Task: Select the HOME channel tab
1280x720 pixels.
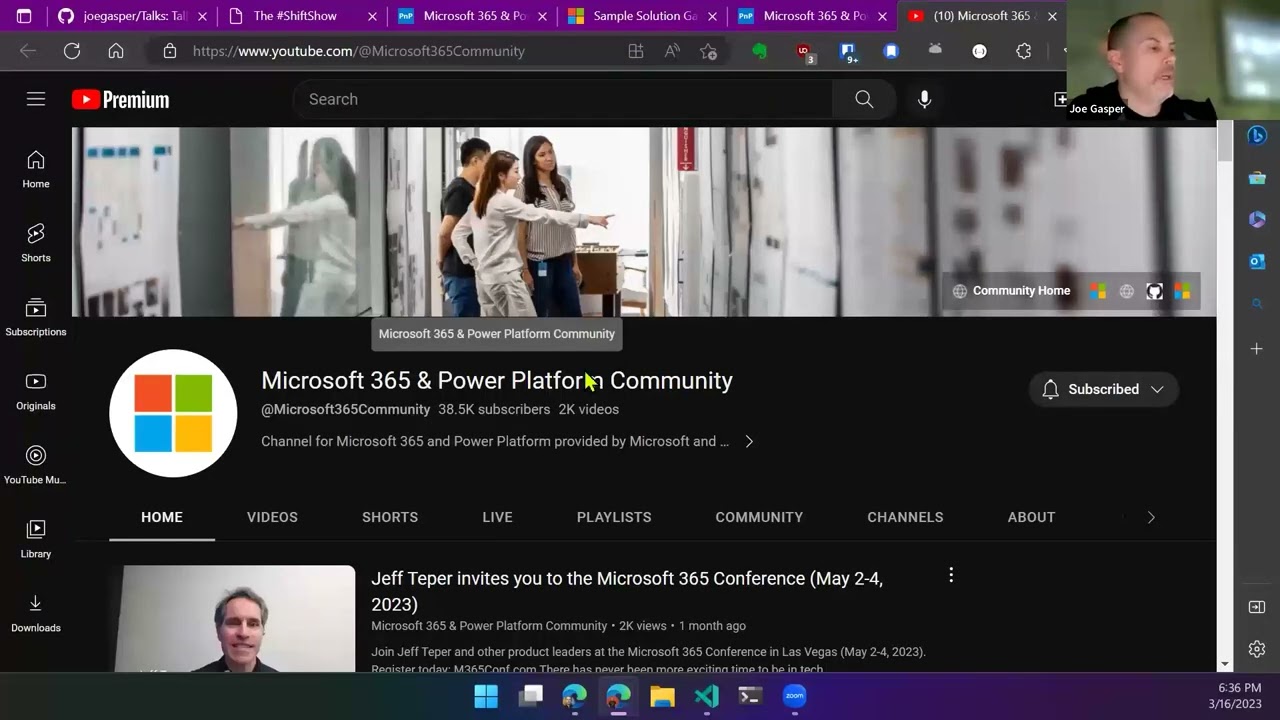Action: pyautogui.click(x=162, y=517)
